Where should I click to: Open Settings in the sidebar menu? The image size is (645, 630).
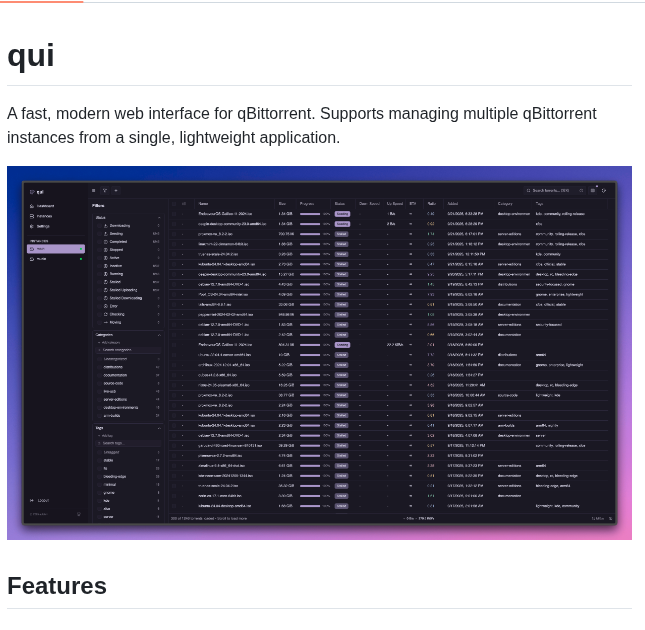click(x=42, y=226)
